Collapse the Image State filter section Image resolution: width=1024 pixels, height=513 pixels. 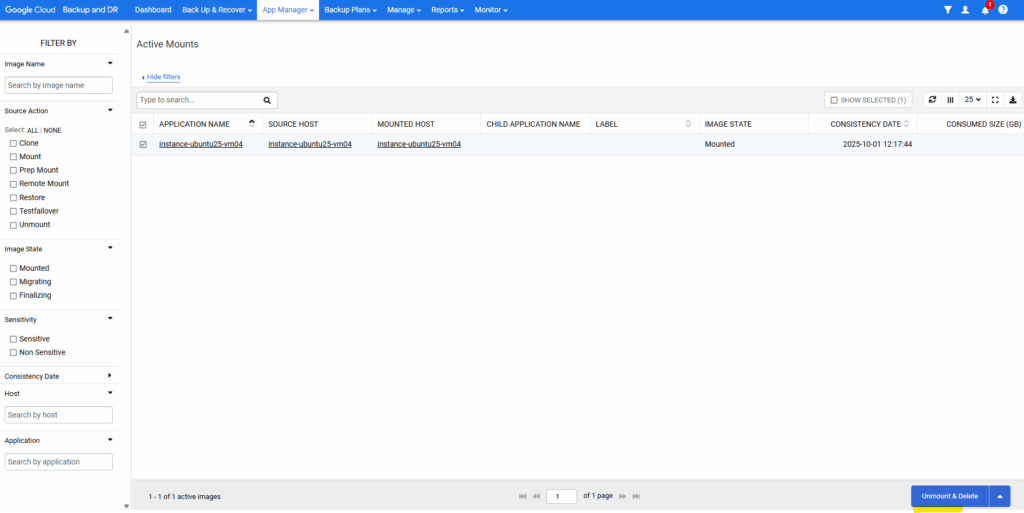[110, 248]
